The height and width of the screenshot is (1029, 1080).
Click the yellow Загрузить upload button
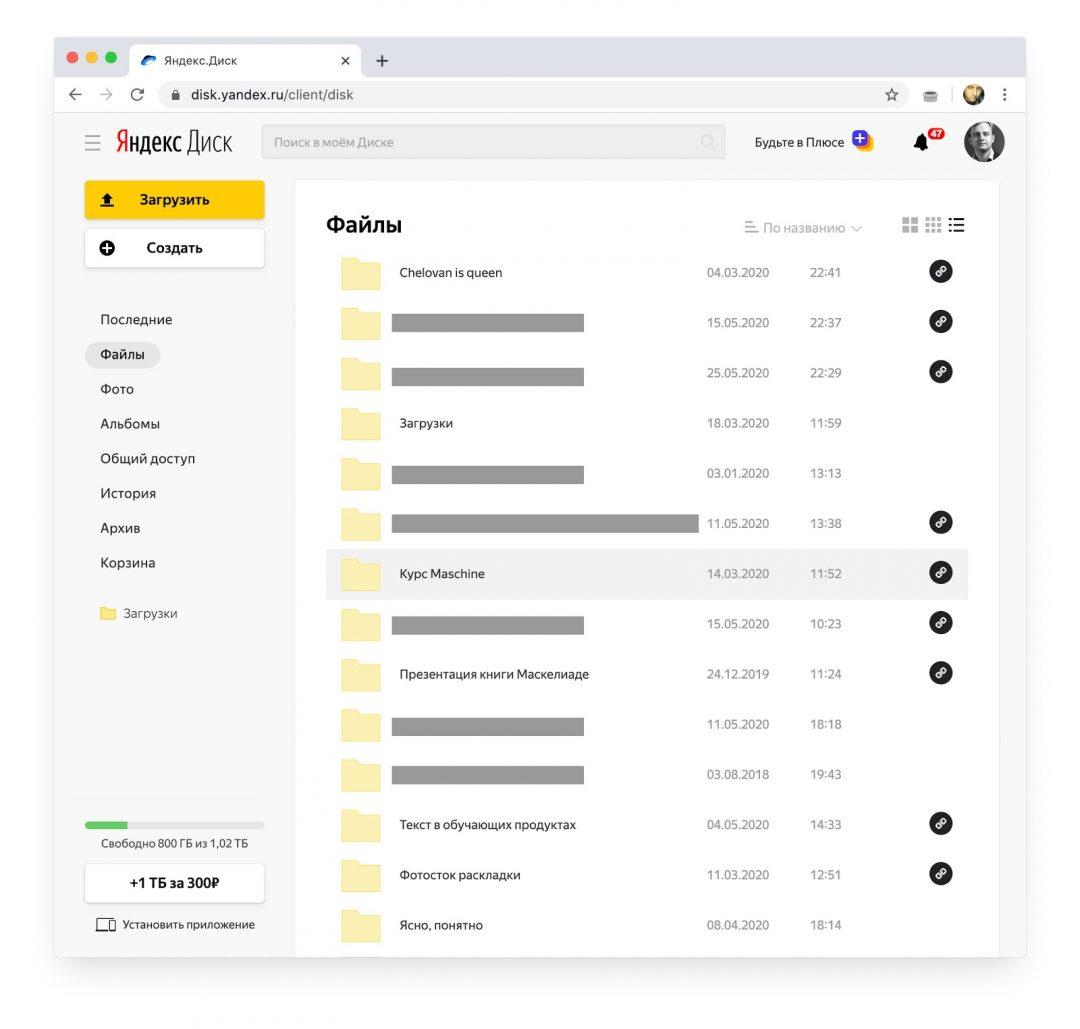(x=174, y=200)
